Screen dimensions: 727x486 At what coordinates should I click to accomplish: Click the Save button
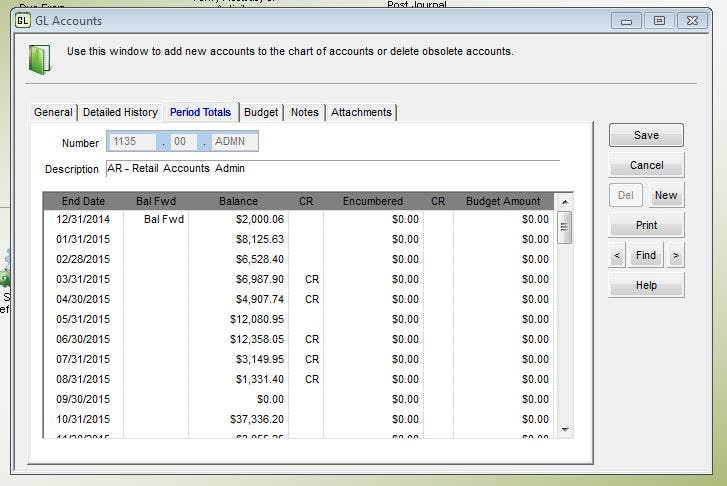coord(646,135)
